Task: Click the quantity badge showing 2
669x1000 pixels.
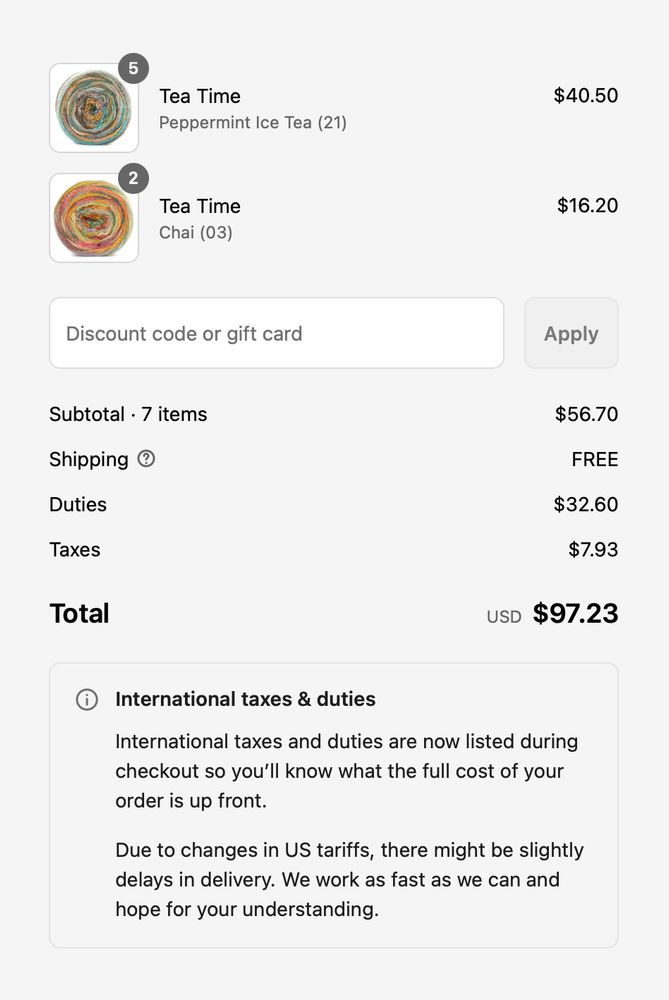Action: pyautogui.click(x=133, y=179)
